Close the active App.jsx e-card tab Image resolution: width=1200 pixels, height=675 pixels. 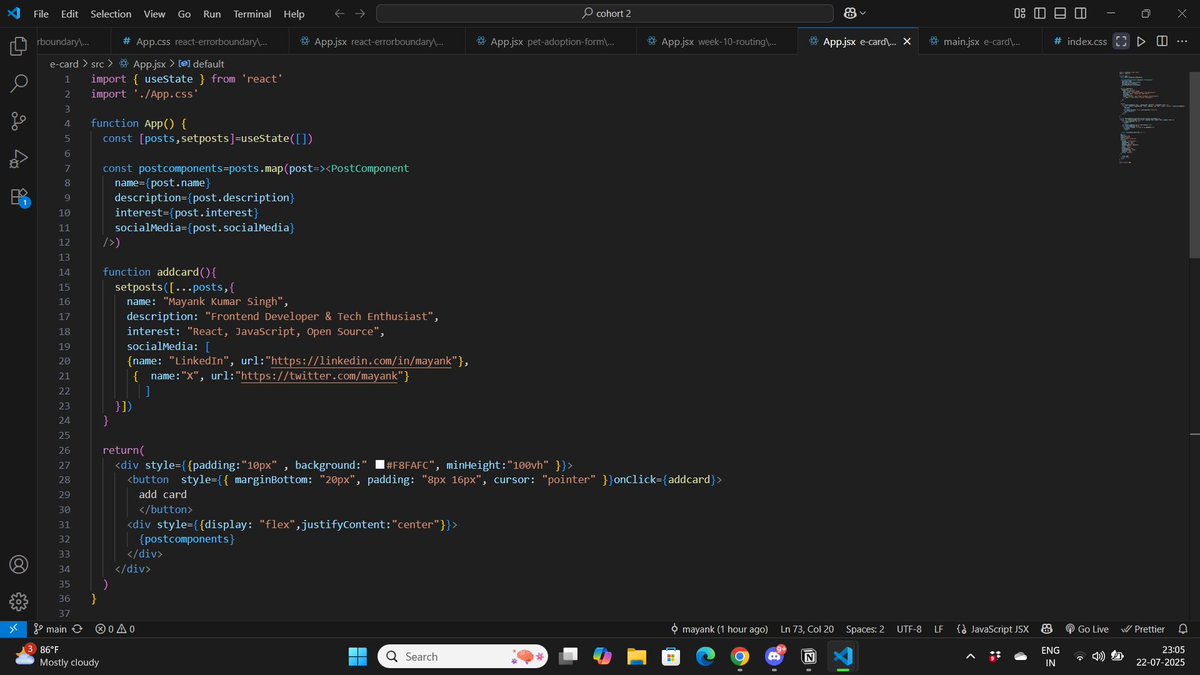tap(907, 41)
